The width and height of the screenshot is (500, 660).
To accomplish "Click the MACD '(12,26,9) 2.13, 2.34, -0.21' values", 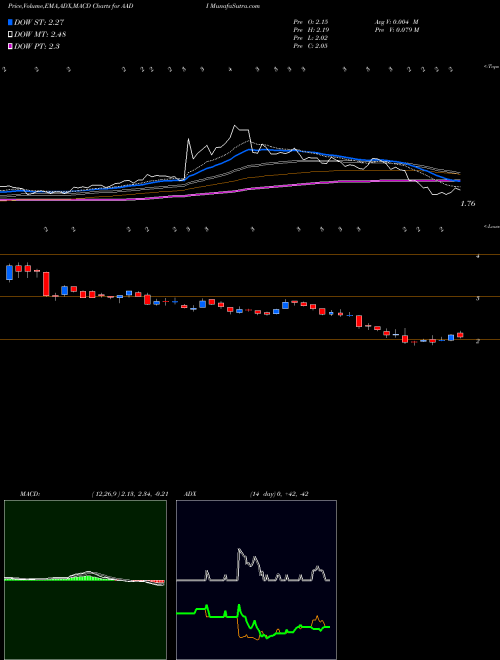I will pyautogui.click(x=130, y=494).
